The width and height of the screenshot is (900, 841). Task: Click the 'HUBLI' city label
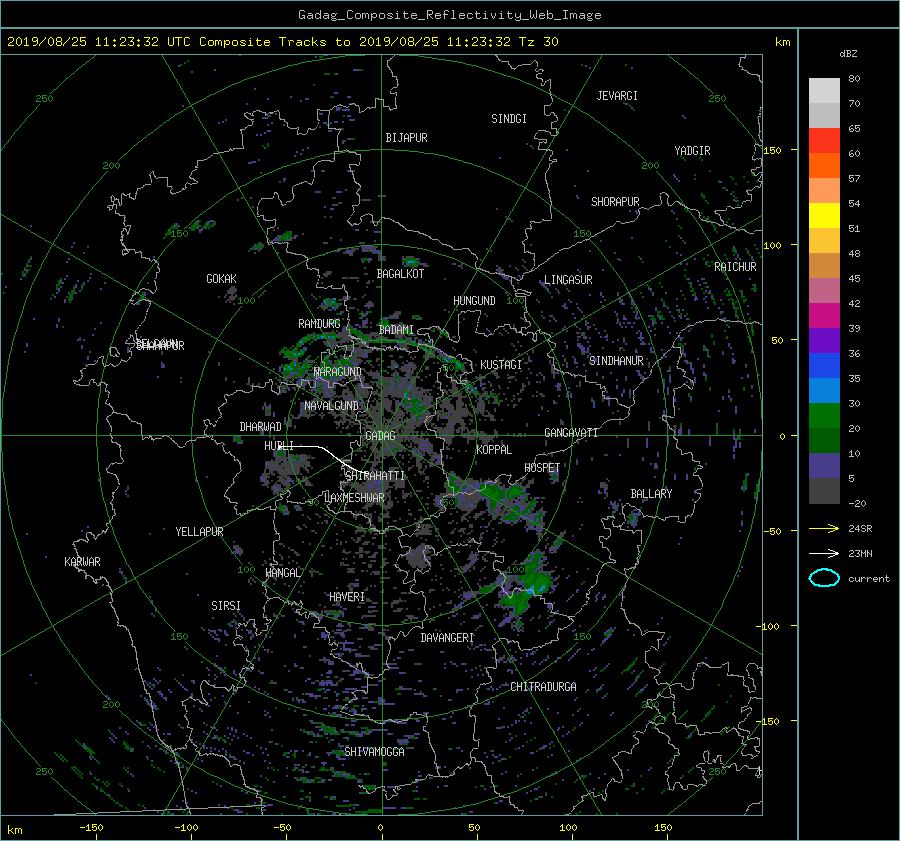278,446
